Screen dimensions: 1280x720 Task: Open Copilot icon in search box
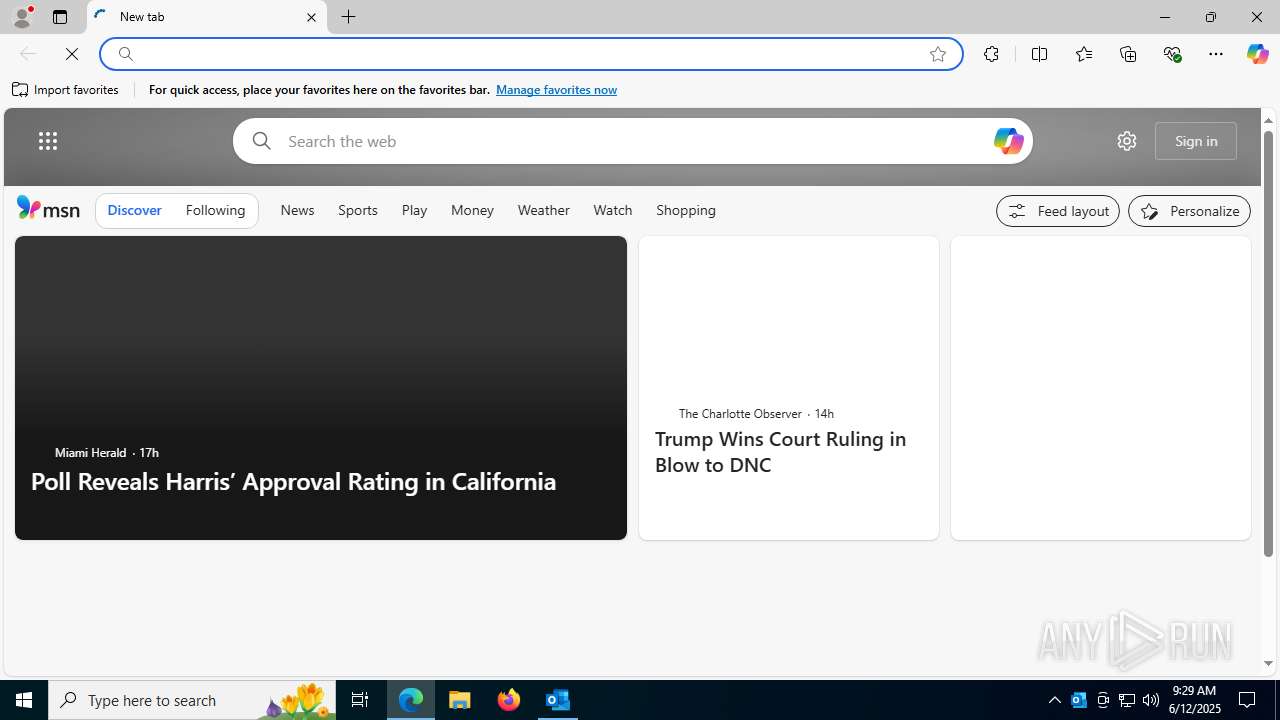[1008, 141]
